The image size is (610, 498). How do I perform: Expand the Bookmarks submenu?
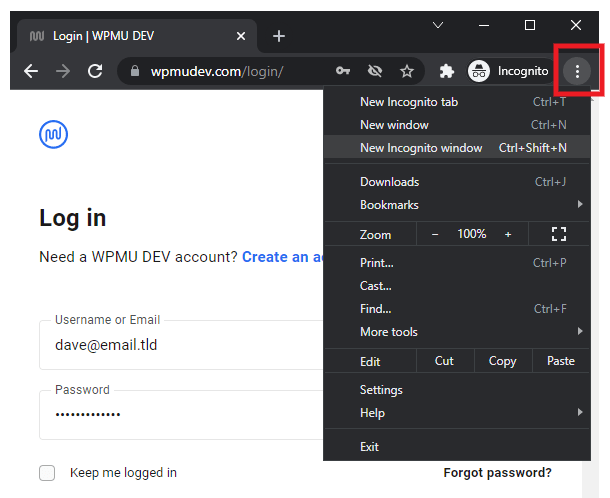point(457,205)
